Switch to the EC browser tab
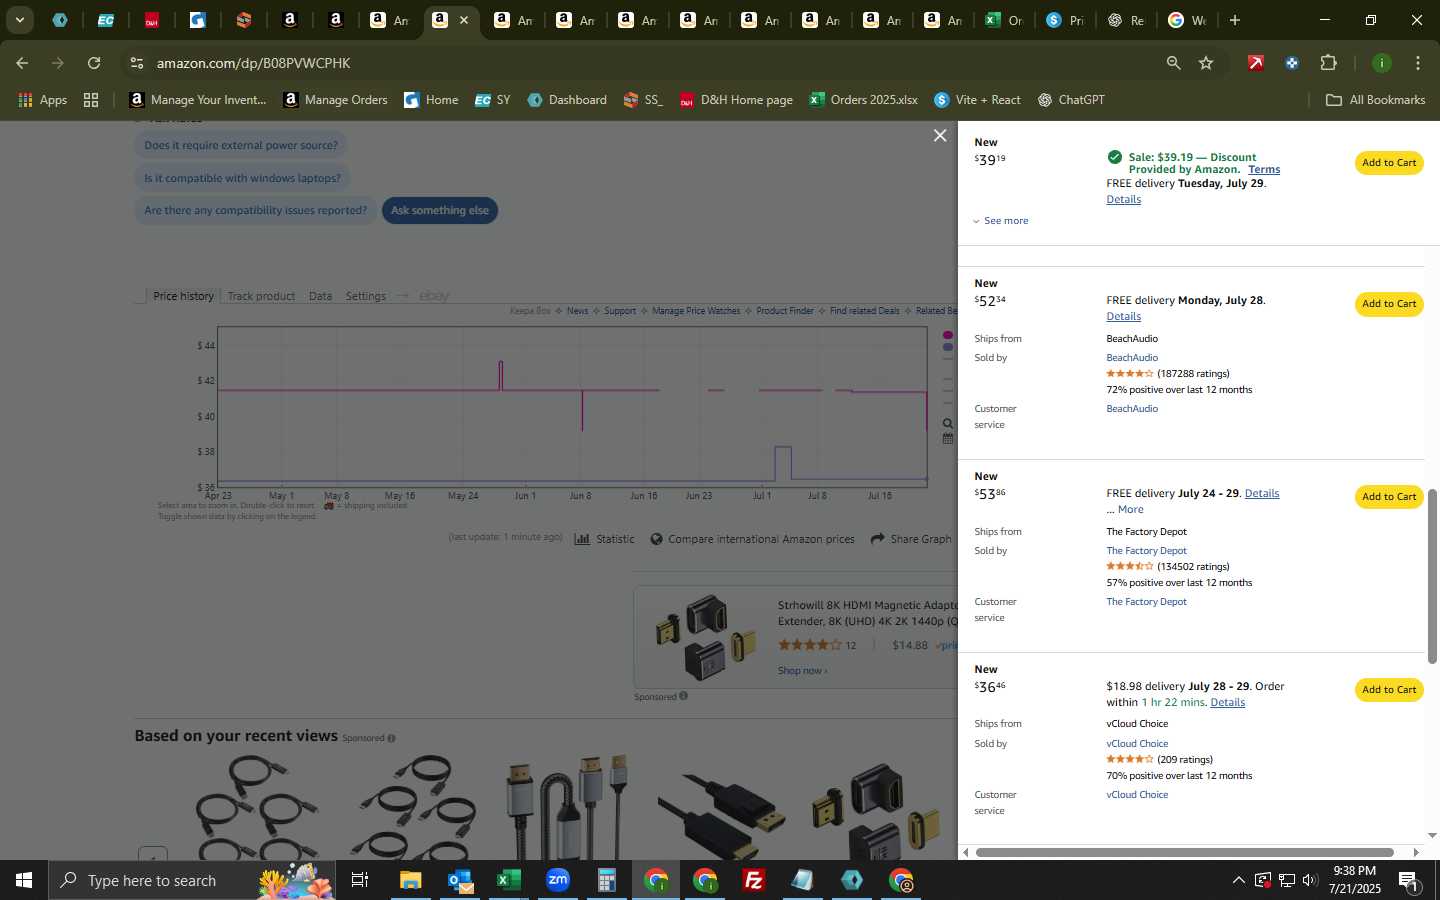The width and height of the screenshot is (1440, 900). pos(105,20)
